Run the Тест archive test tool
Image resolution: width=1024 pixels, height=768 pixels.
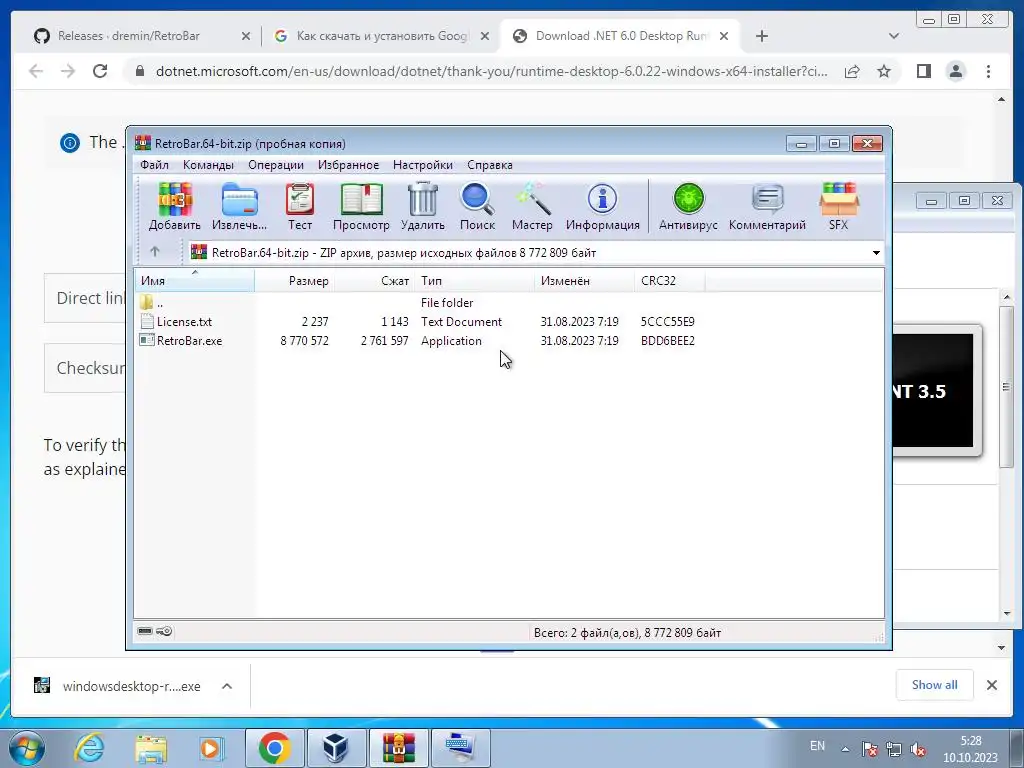point(300,207)
